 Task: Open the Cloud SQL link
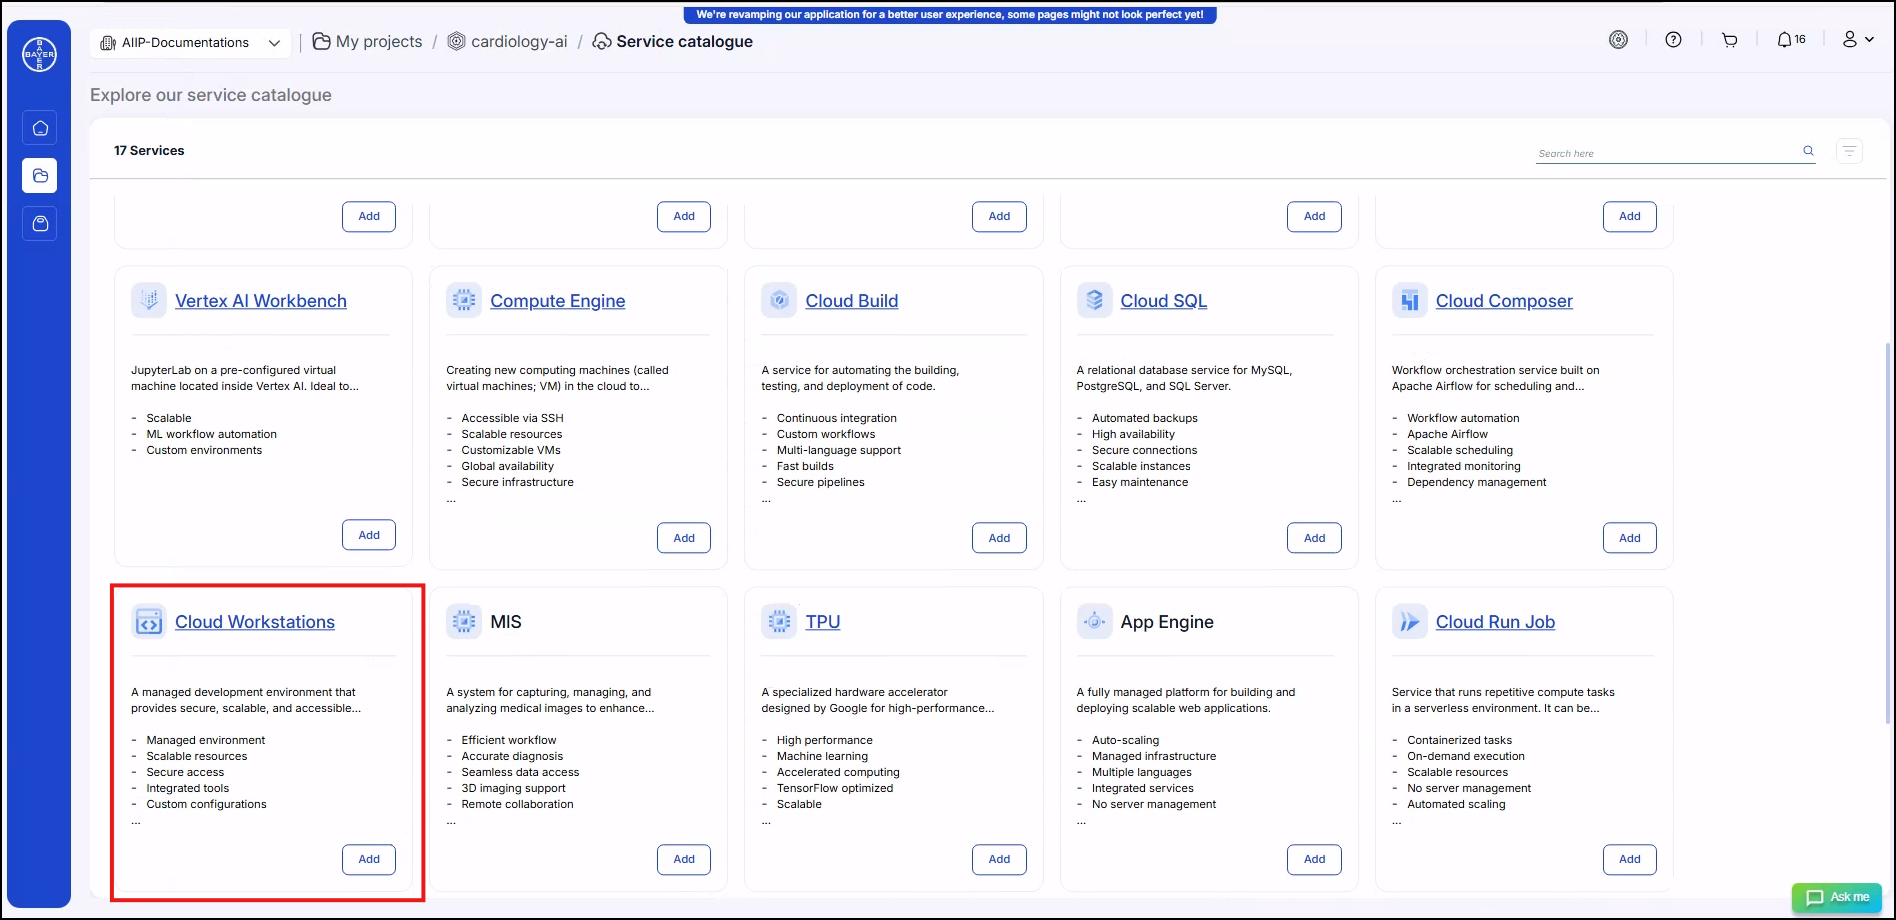tap(1164, 301)
